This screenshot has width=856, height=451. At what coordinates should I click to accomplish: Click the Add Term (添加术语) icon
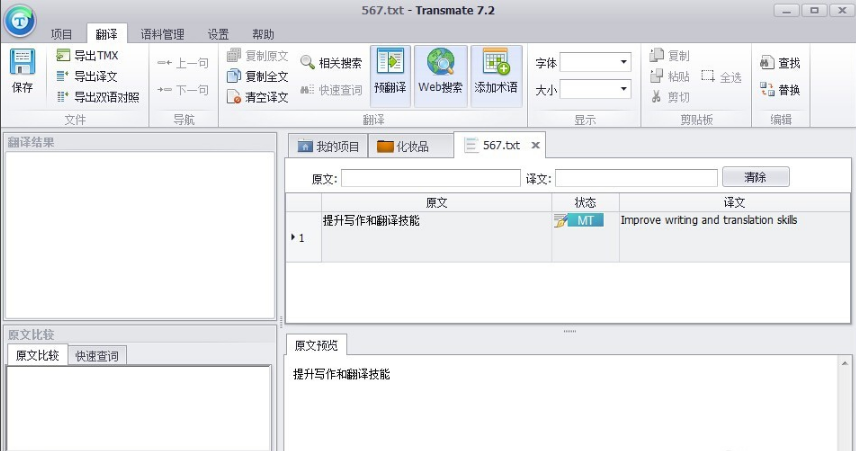tap(496, 72)
